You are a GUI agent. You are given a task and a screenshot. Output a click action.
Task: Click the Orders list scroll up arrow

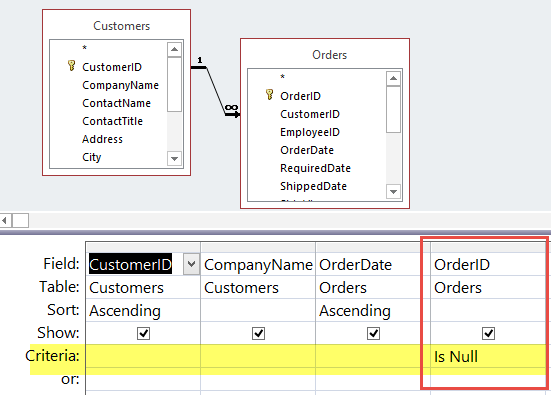(x=393, y=78)
